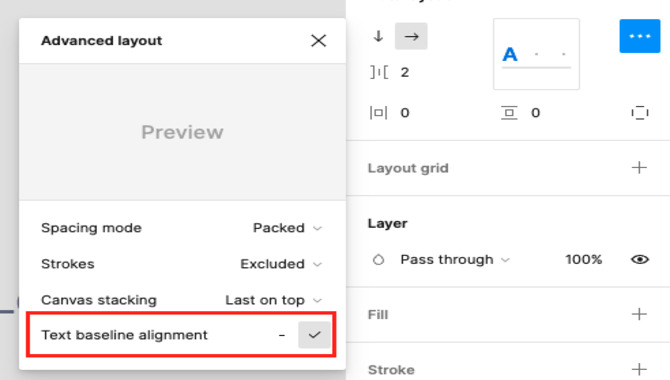Select vertical auto layout direction arrow
670x380 pixels.
(x=378, y=36)
